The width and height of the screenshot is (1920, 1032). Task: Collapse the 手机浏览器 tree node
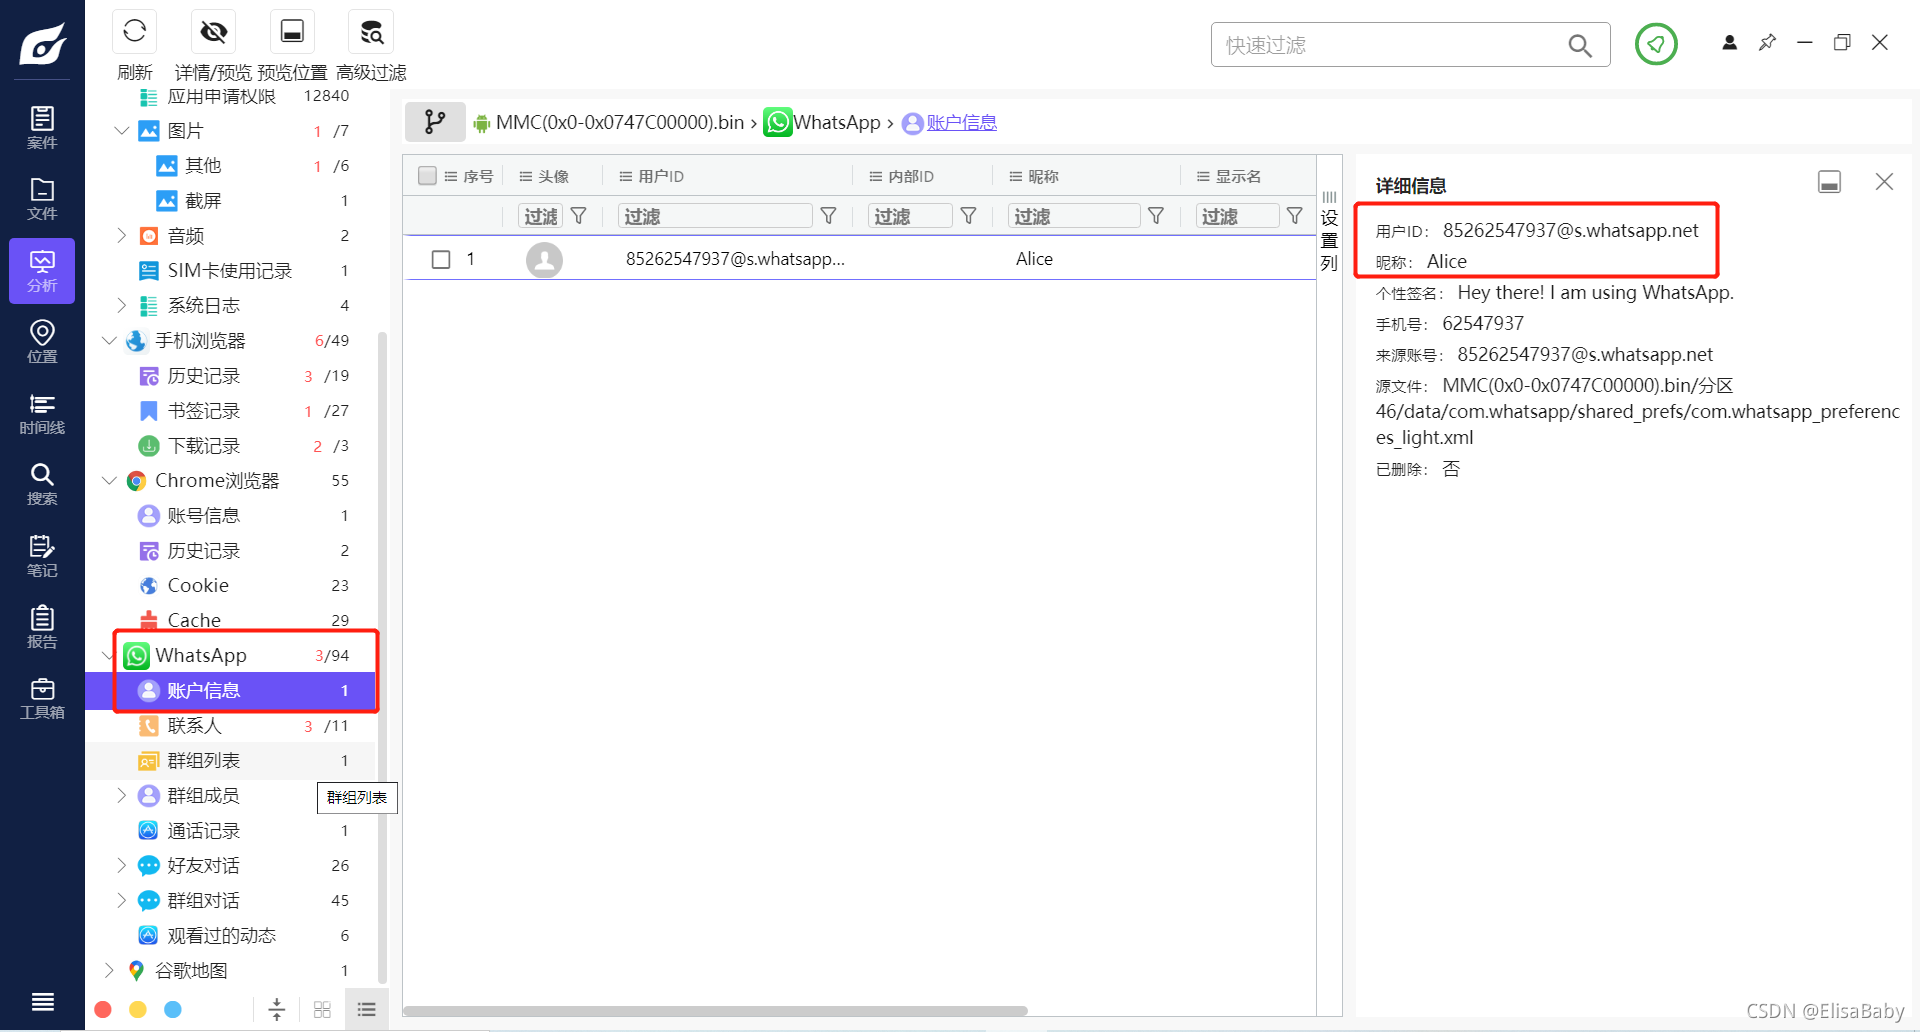pos(109,341)
